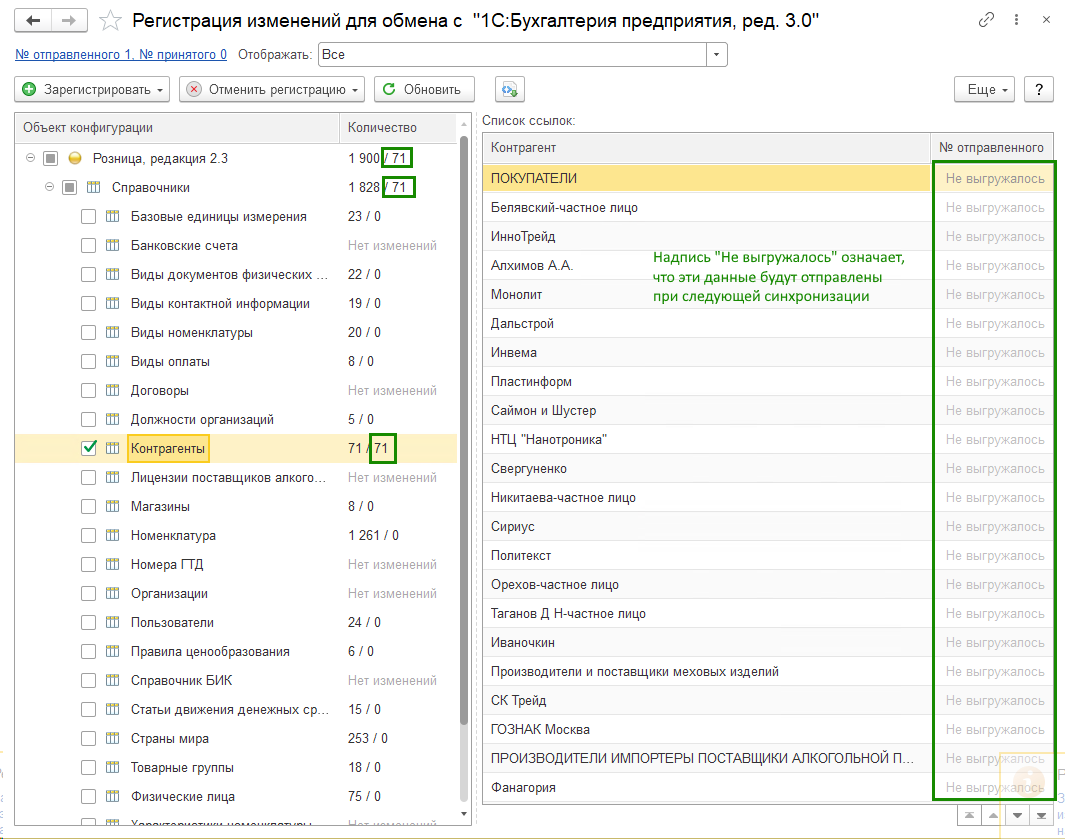
Task: Check the Номенклатура checkbox
Action: [88, 535]
